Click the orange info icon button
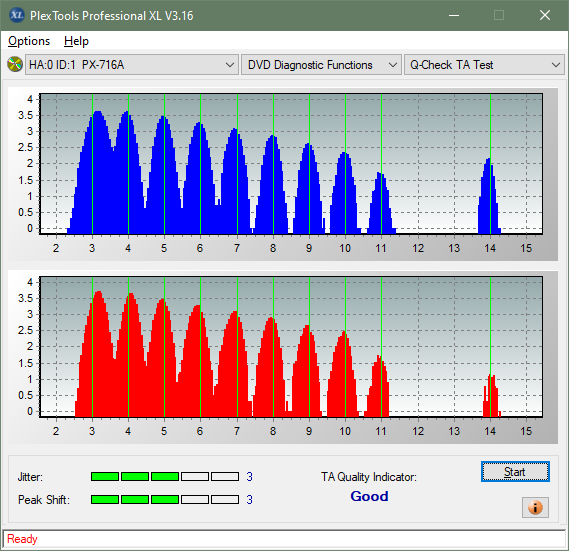Screen dimensions: 569x551 click(535, 507)
